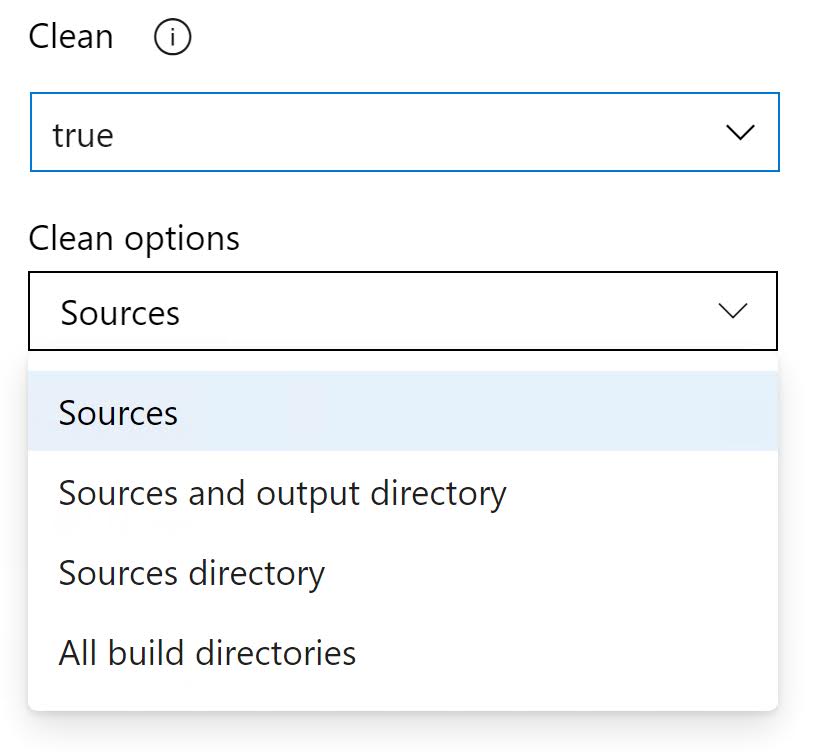Click the Clean options field label
This screenshot has height=752, width=836.
point(134,239)
